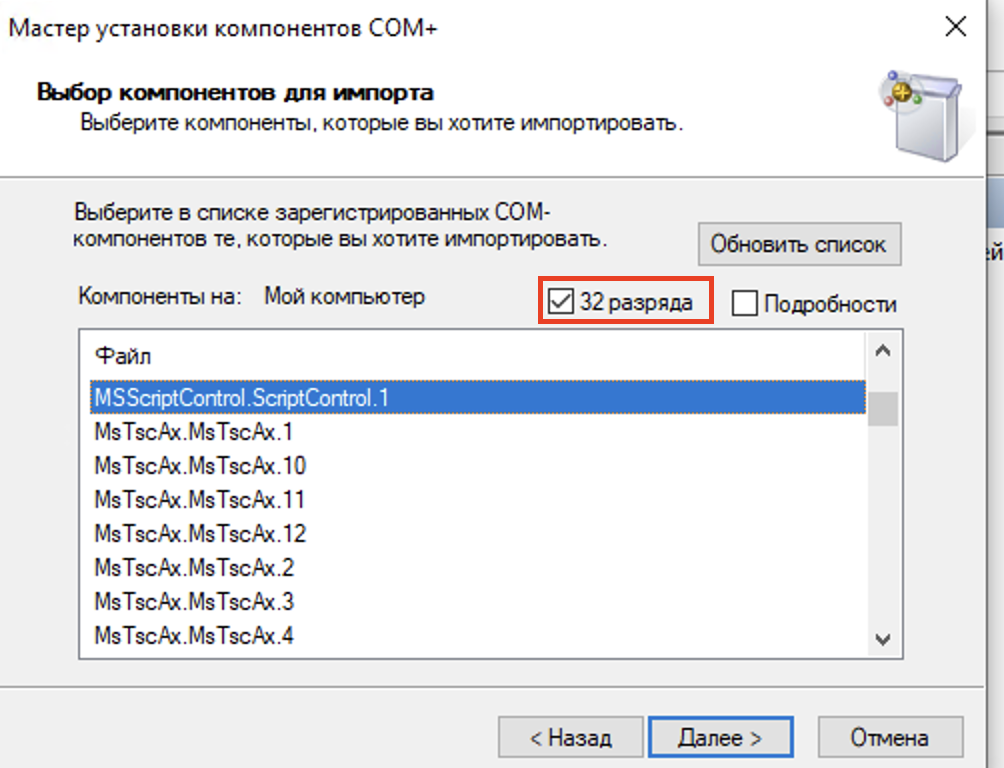Click the MsTscAx.MsTscAx.2 component

tap(194, 567)
